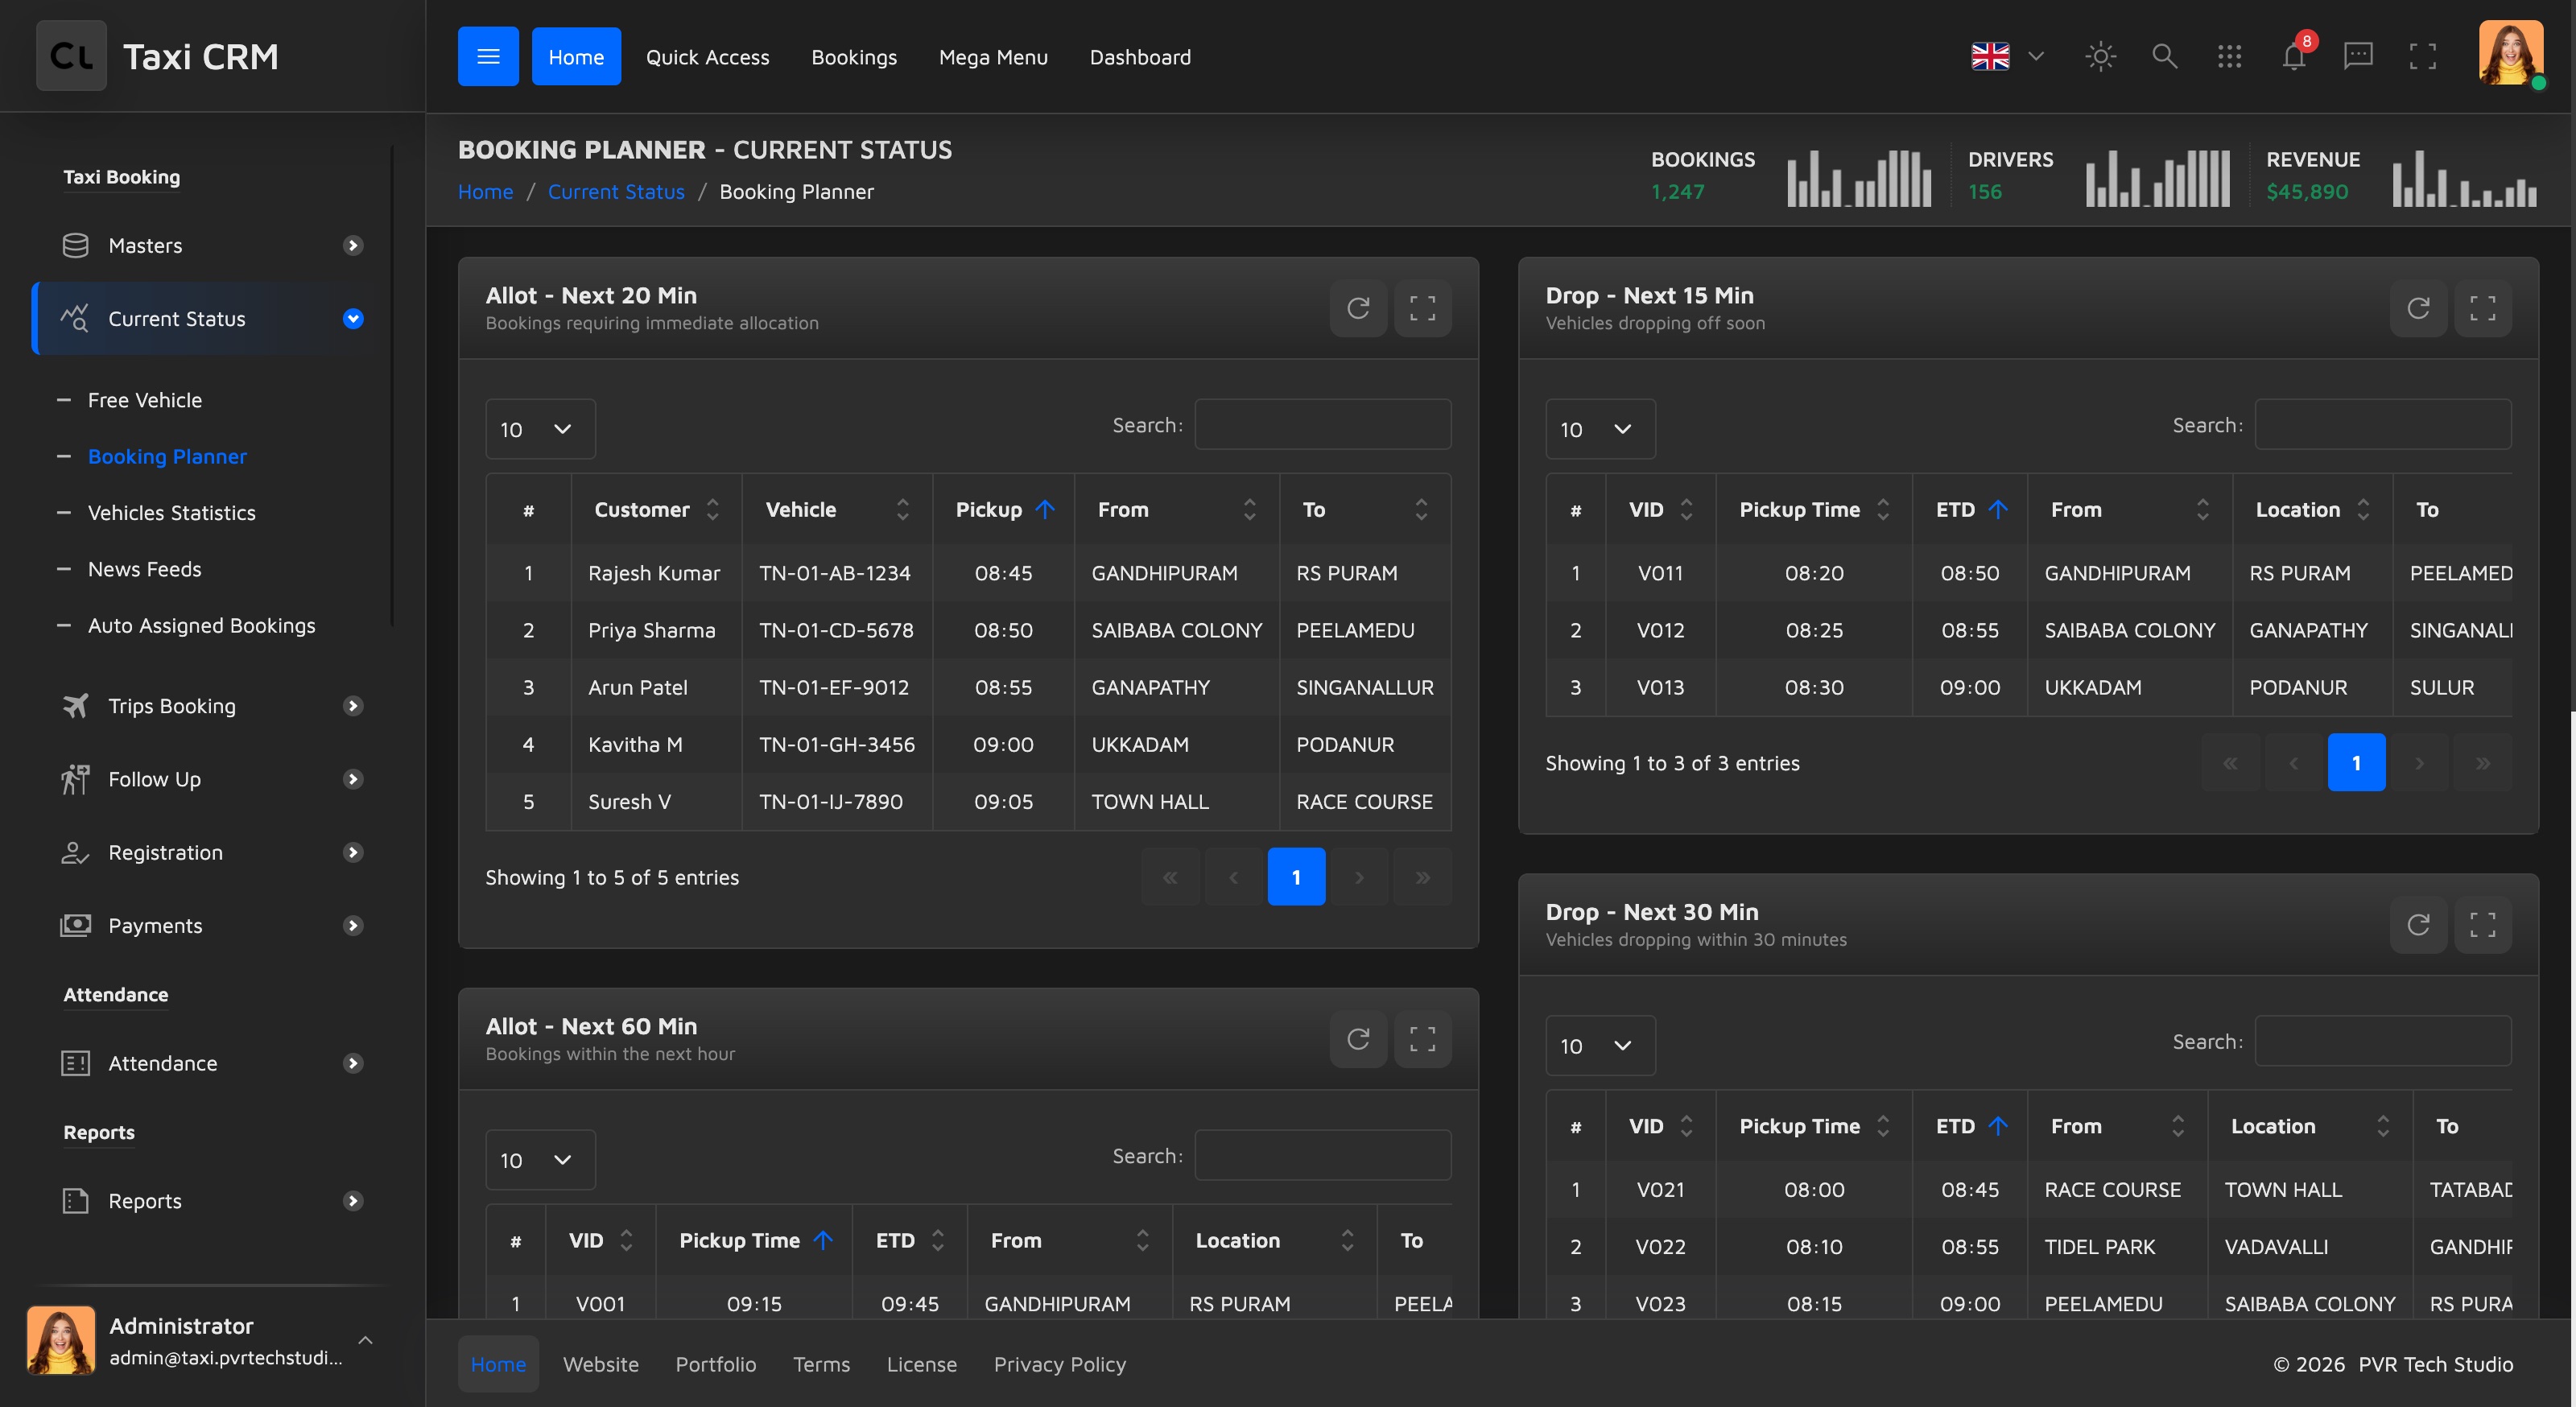This screenshot has width=2576, height=1407.
Task: Expand Allot - Next 20 Min panel fullscreen
Action: point(1422,308)
